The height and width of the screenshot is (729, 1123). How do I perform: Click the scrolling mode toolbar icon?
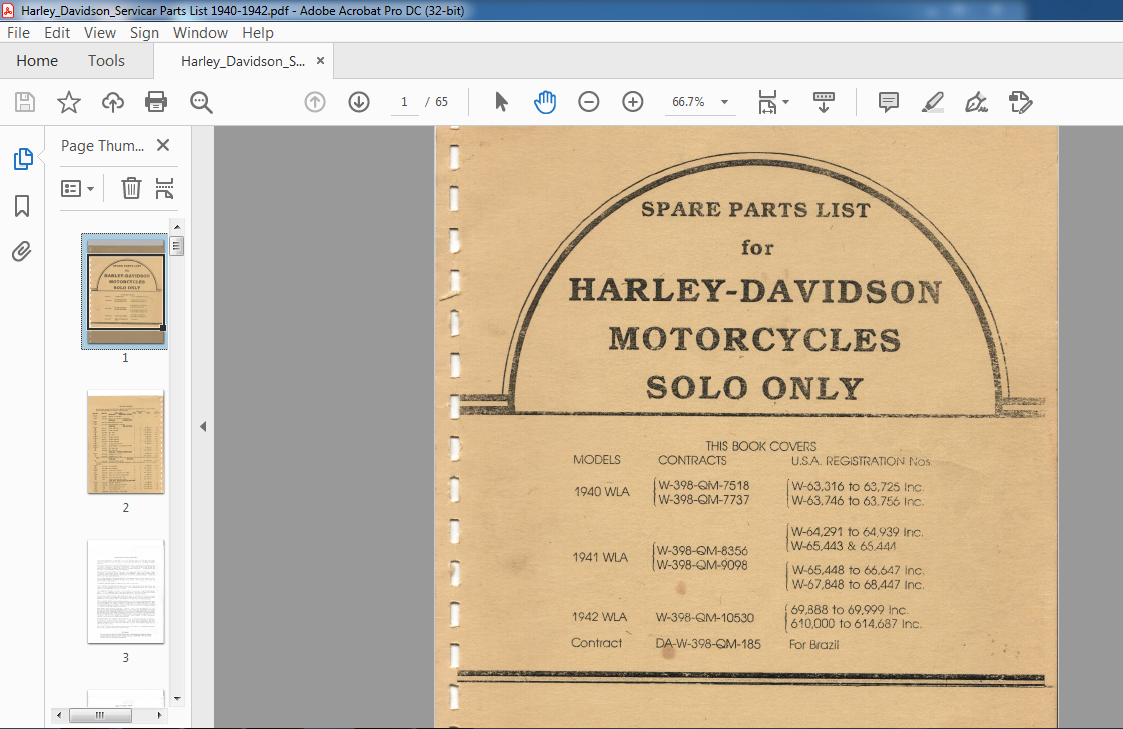coord(824,102)
